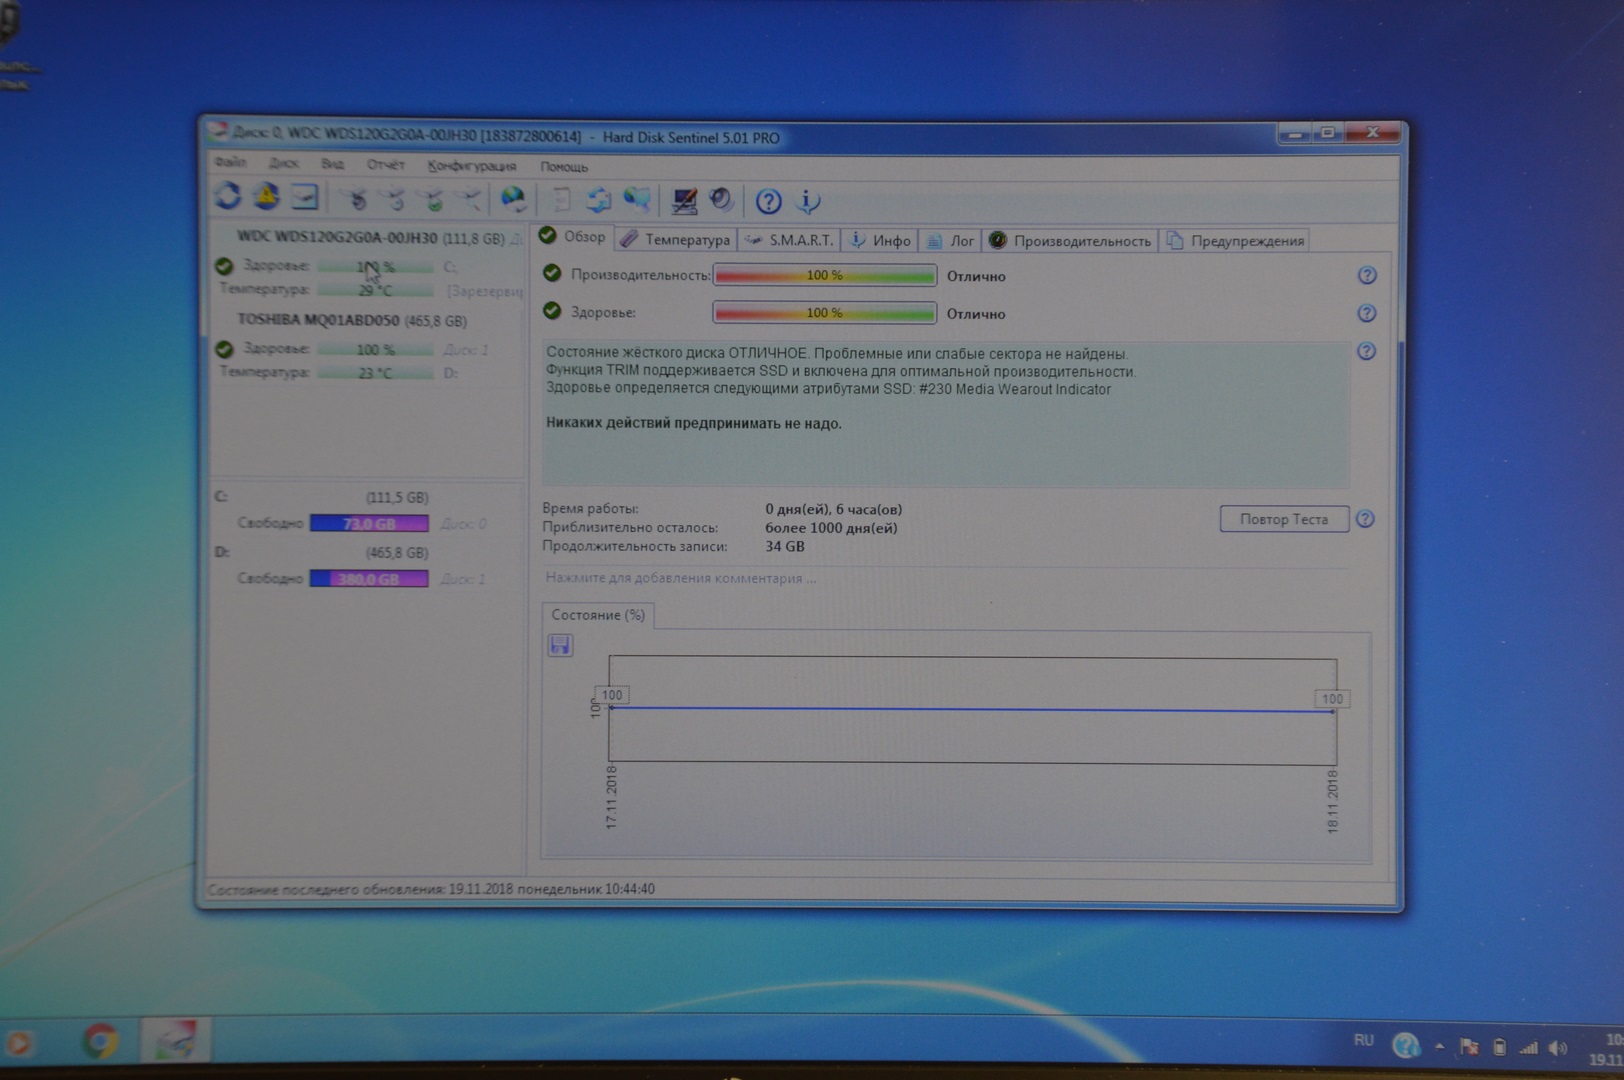Click the blue 'i' About toolbar icon

[x=808, y=202]
